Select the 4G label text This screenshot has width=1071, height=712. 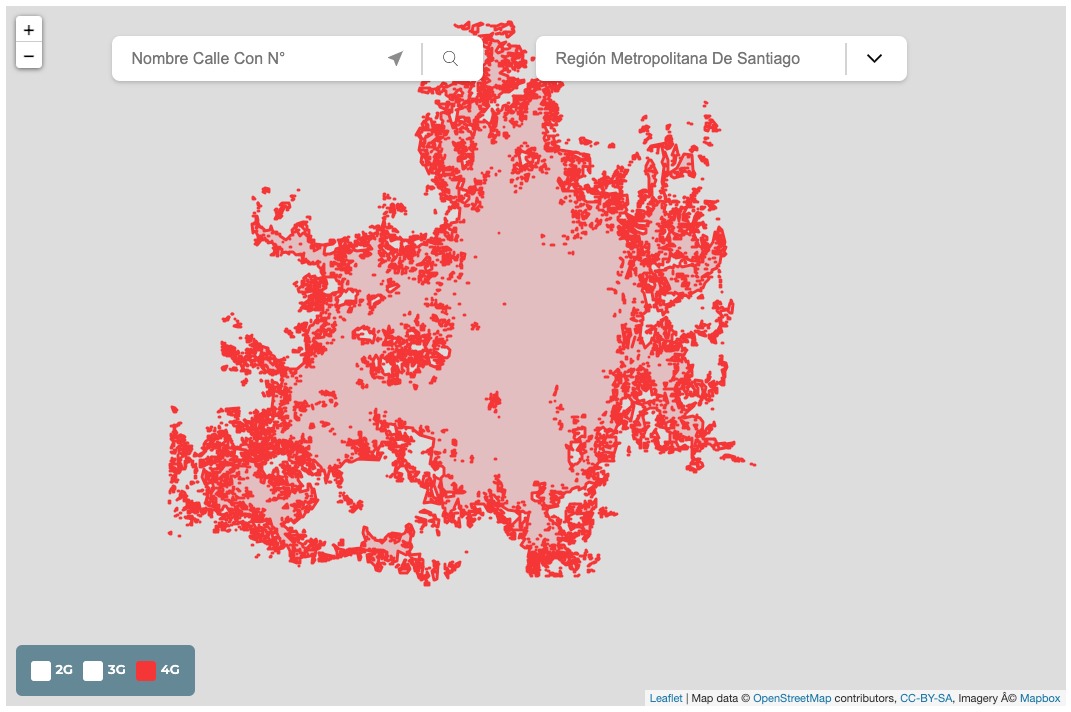[x=169, y=670]
